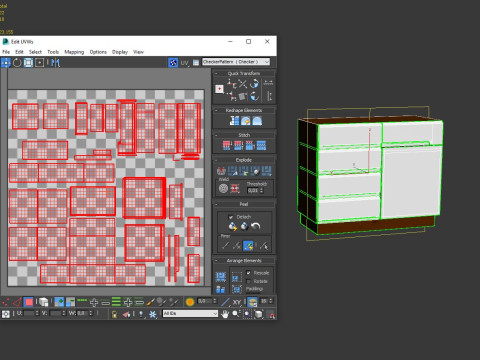Open the Select menu
The height and width of the screenshot is (360, 480).
tap(35, 52)
